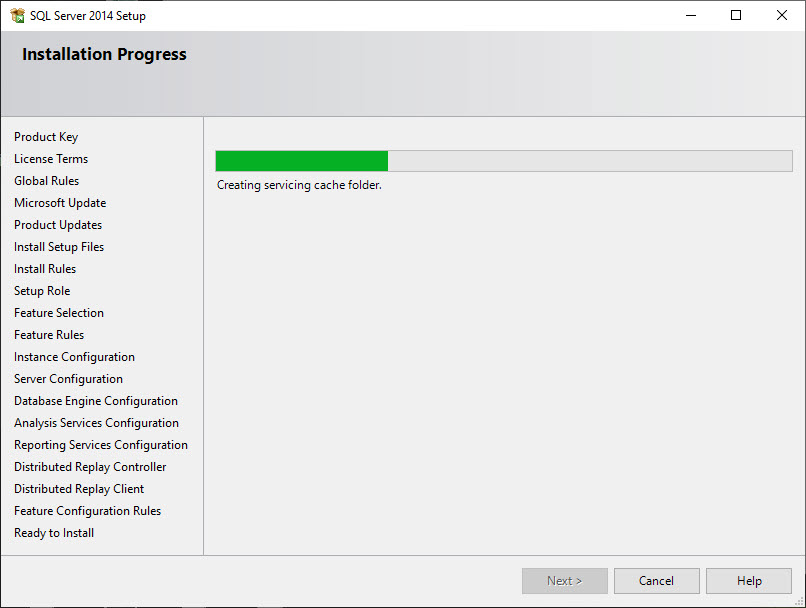806x608 pixels.
Task: Select the Distributed Replay Client step
Action: [79, 489]
